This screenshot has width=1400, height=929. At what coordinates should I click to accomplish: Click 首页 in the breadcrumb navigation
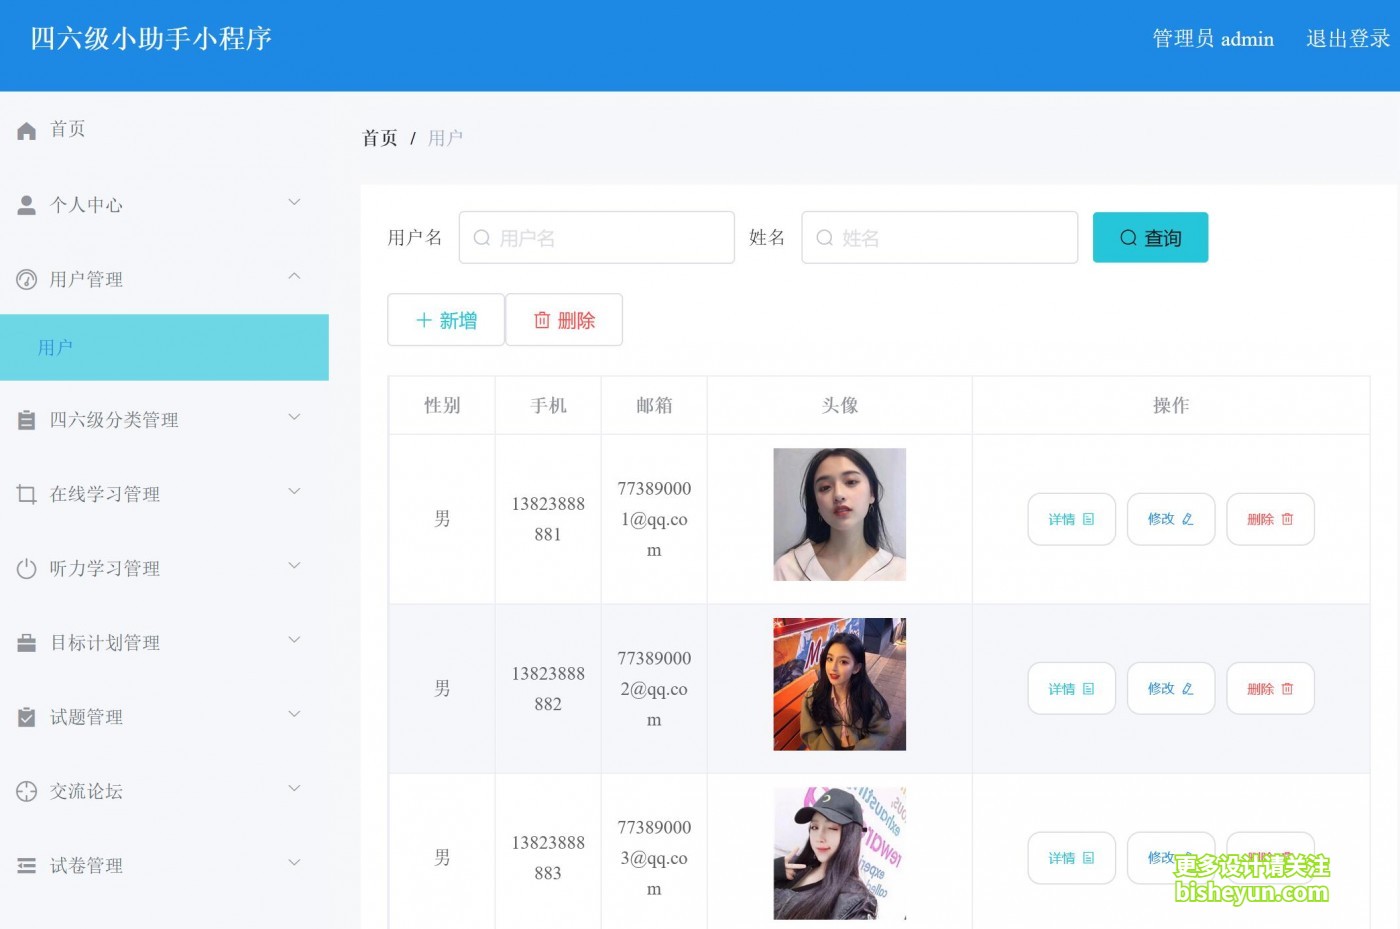pos(379,137)
